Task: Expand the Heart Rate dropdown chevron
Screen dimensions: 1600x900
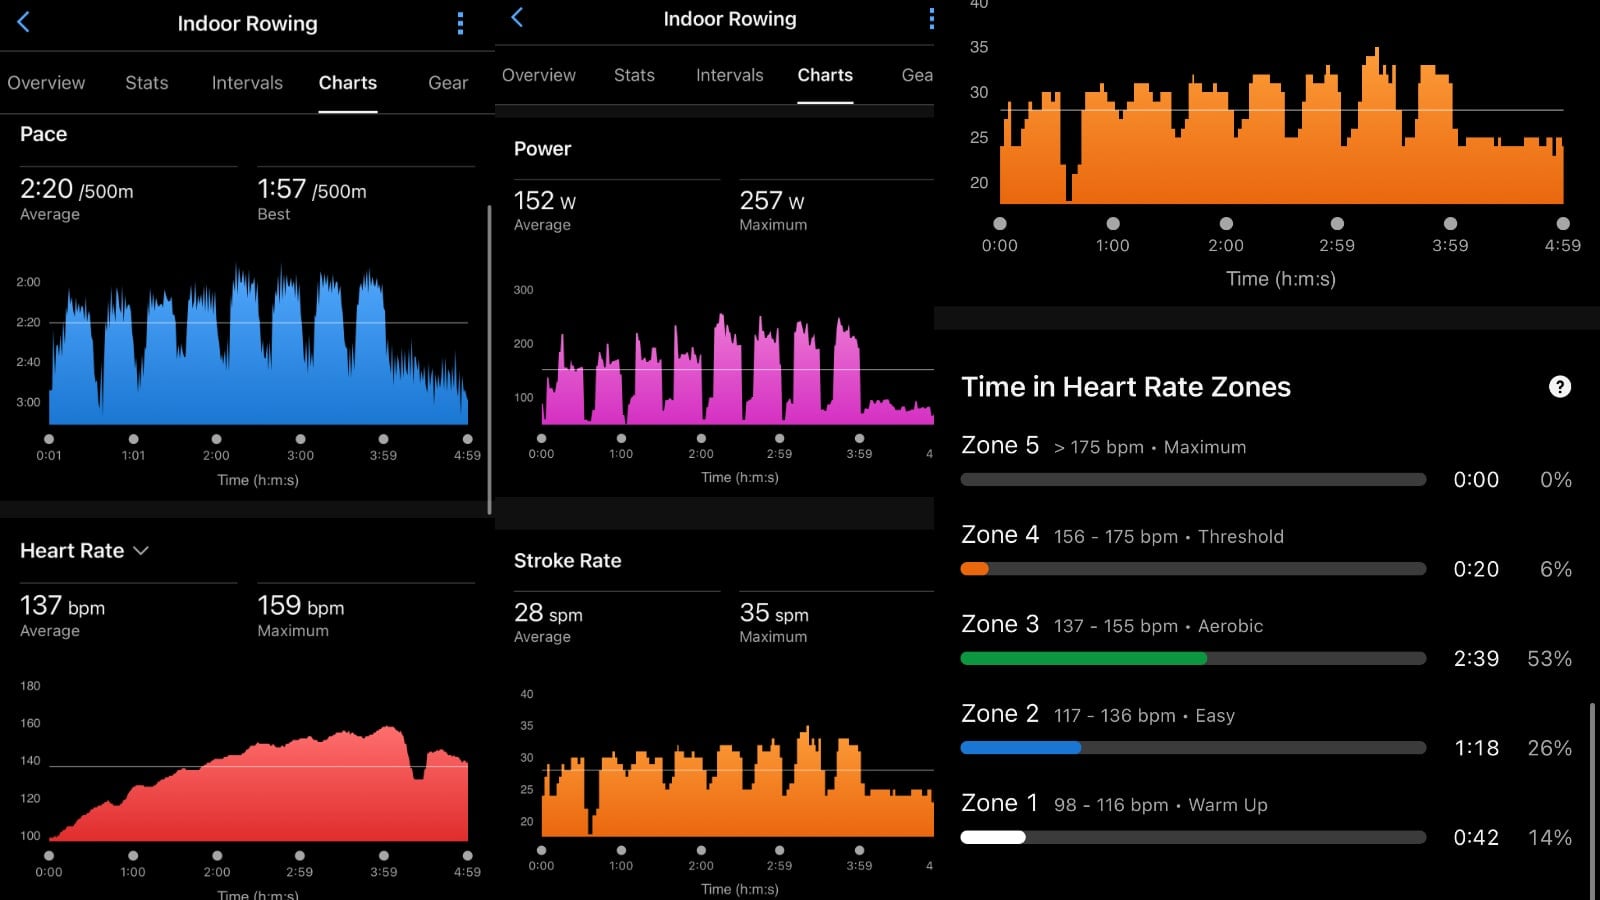Action: click(x=141, y=551)
